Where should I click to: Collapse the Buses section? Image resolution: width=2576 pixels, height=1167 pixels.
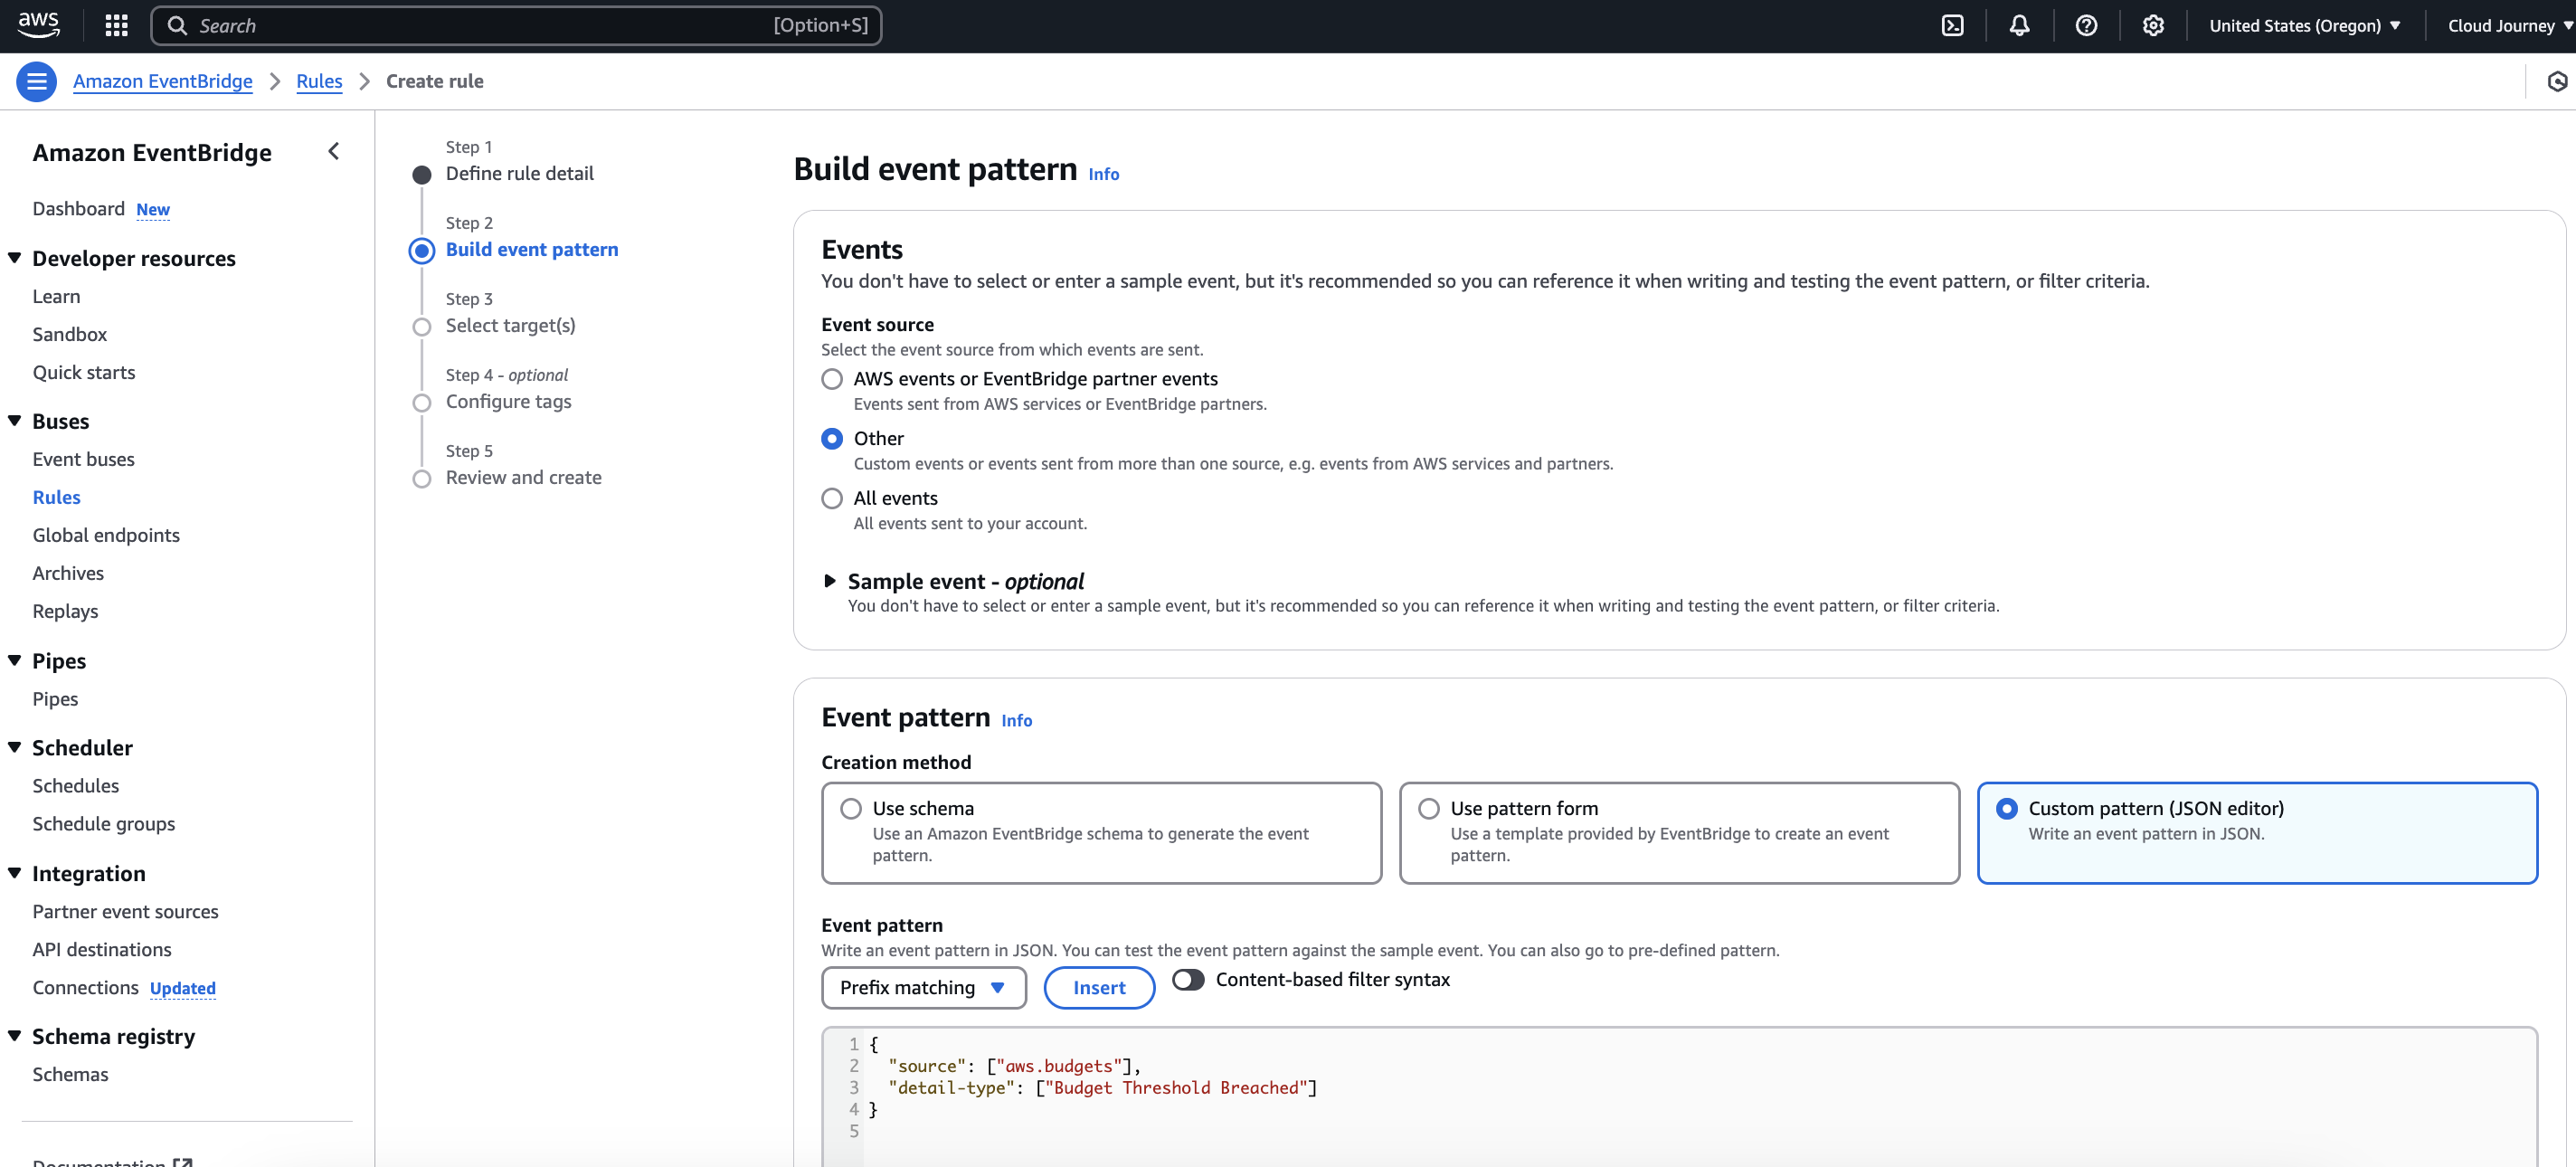click(15, 421)
